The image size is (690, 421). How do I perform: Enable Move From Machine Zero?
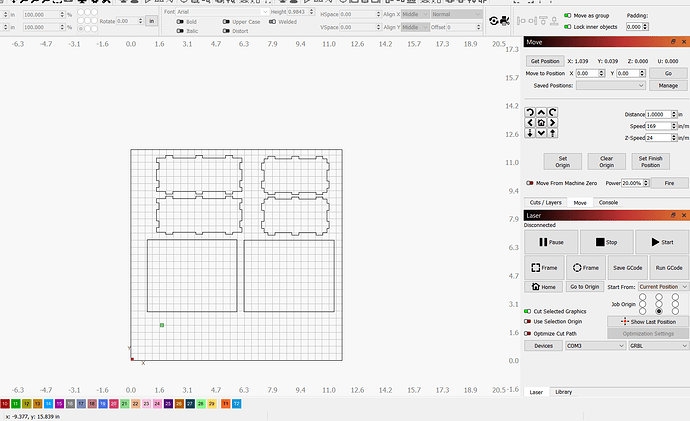tap(530, 183)
